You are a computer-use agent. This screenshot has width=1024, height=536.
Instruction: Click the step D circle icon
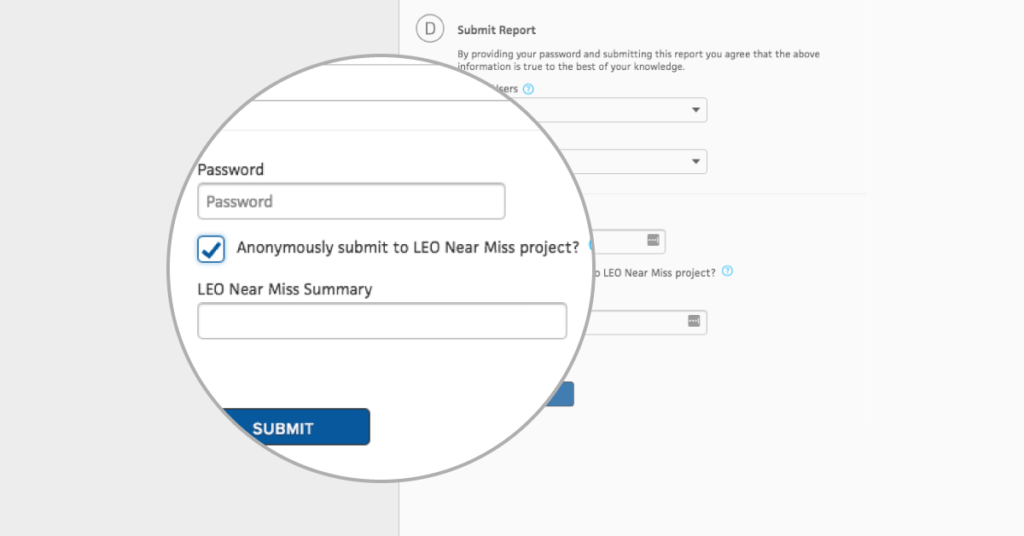[430, 30]
